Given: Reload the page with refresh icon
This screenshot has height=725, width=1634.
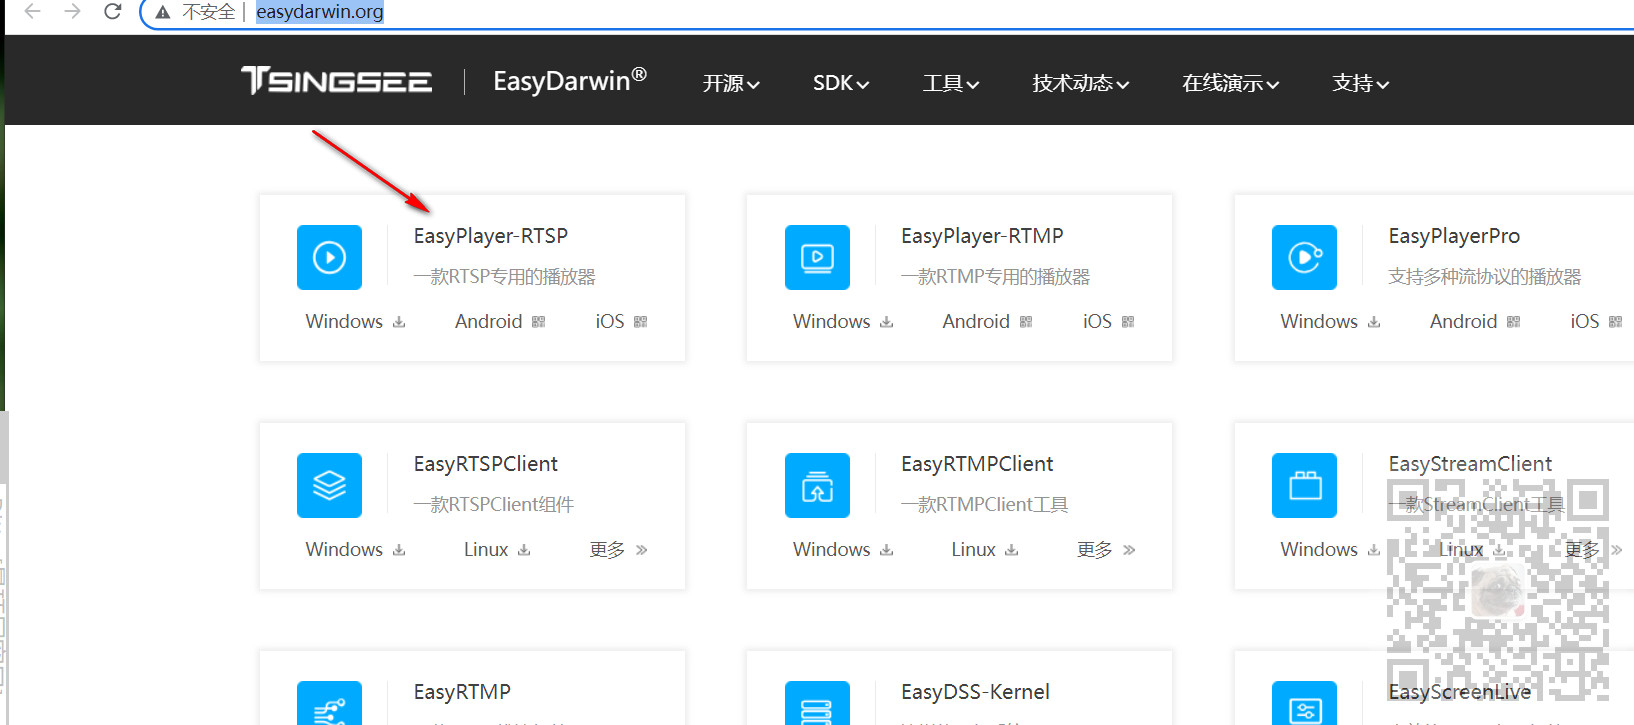Looking at the screenshot, I should [113, 11].
